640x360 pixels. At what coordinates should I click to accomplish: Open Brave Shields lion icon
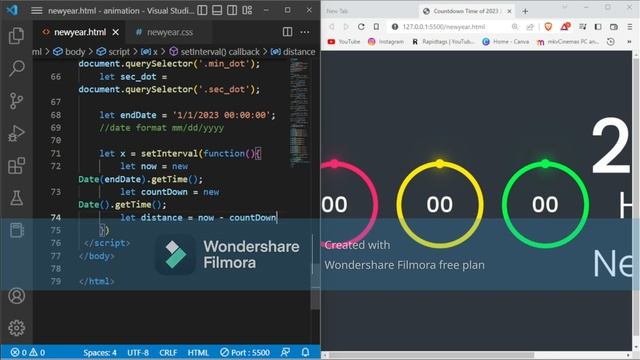(548, 27)
